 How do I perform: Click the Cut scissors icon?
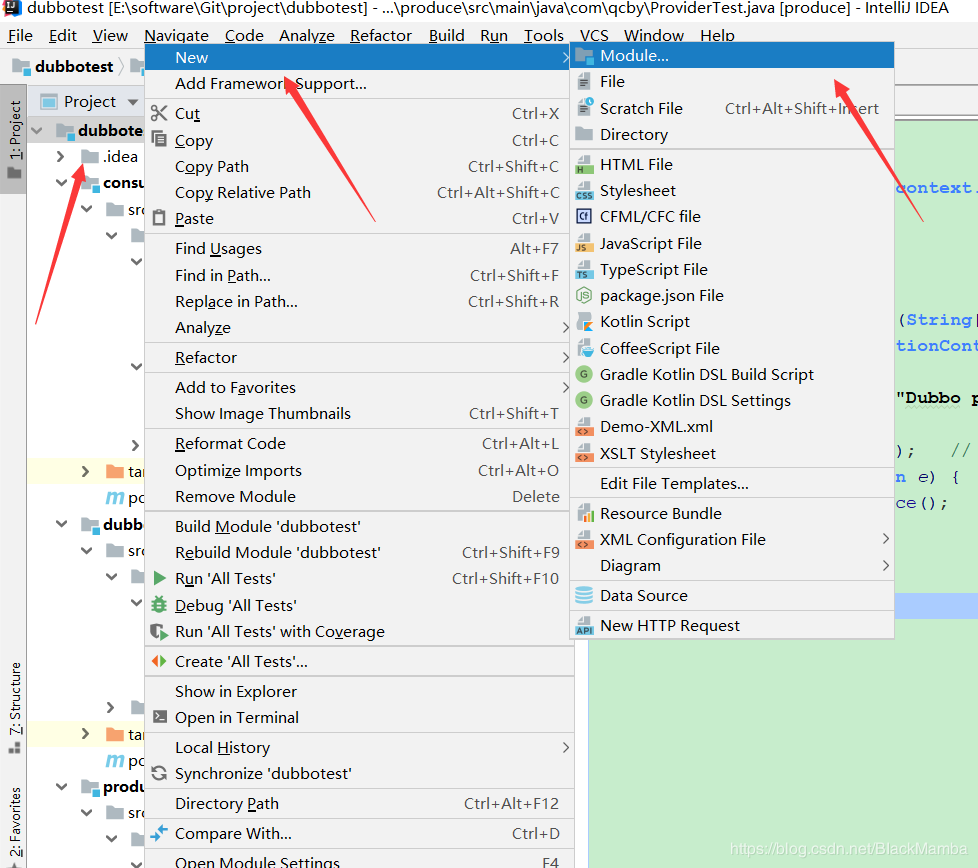(159, 113)
